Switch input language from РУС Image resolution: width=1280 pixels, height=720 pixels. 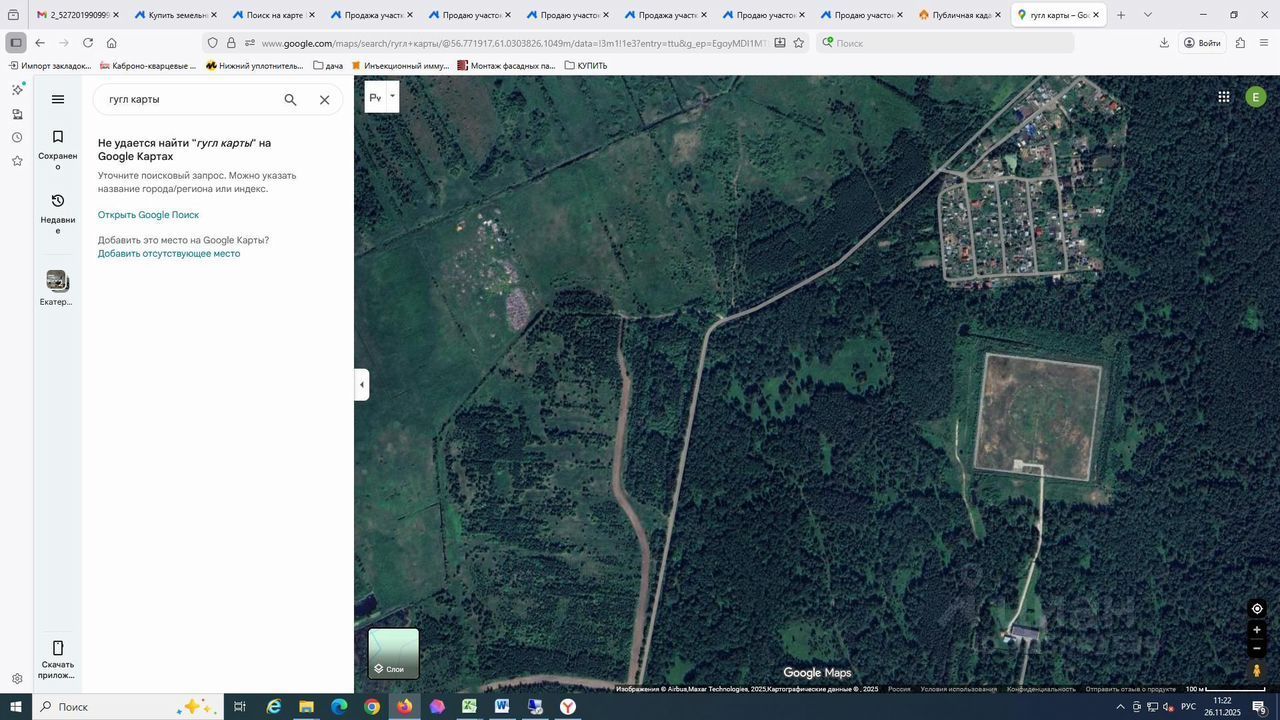pos(1188,707)
